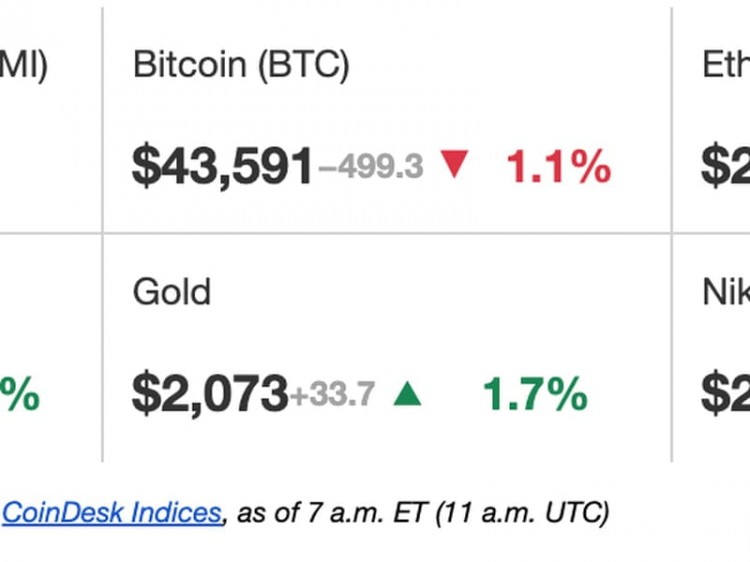
Task: Click the Gold price $2,073
Action: point(209,396)
